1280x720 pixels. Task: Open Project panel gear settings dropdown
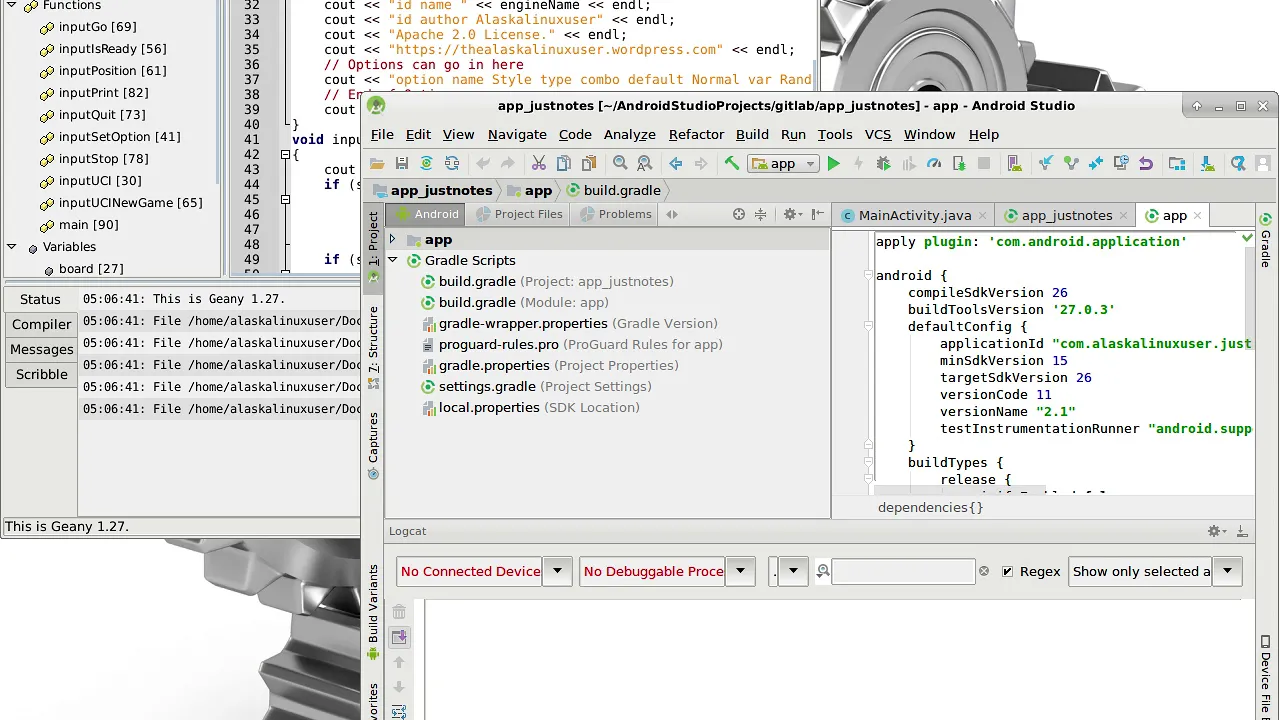(792, 214)
